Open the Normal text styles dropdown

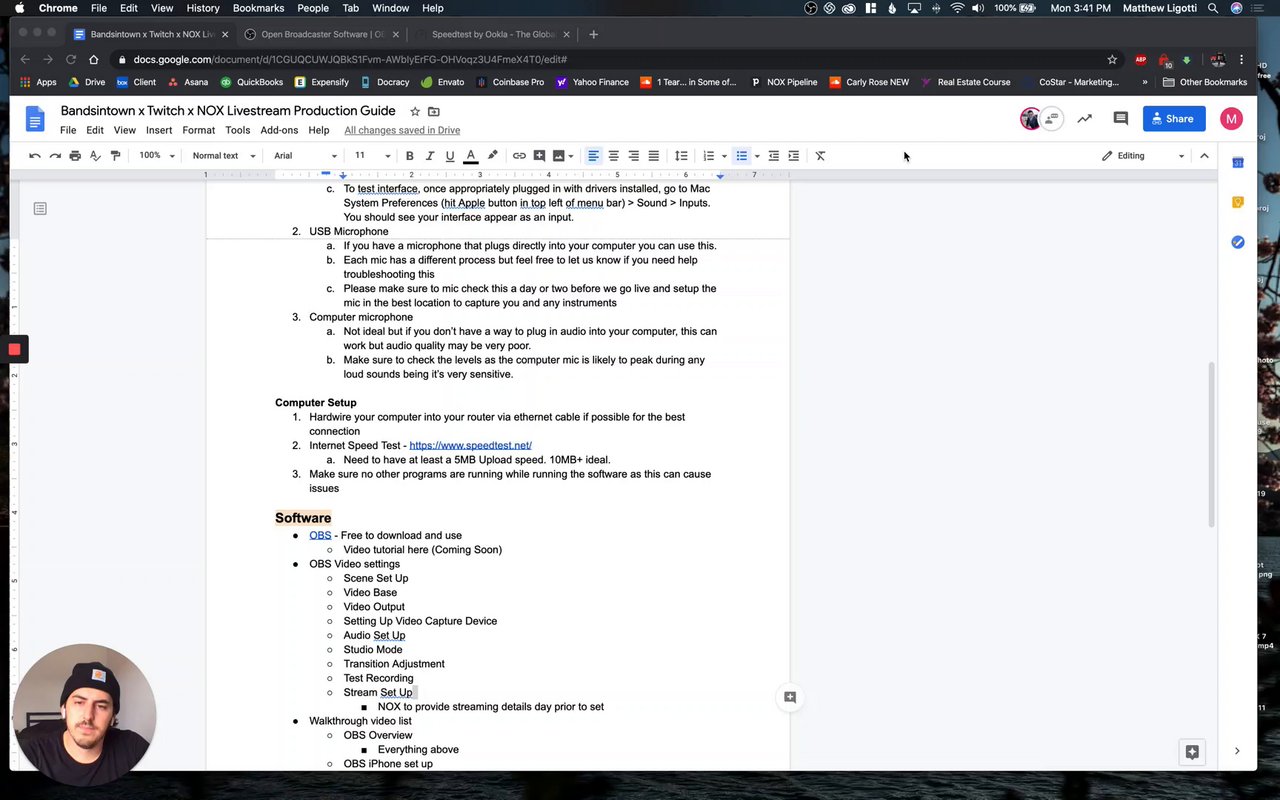224,156
